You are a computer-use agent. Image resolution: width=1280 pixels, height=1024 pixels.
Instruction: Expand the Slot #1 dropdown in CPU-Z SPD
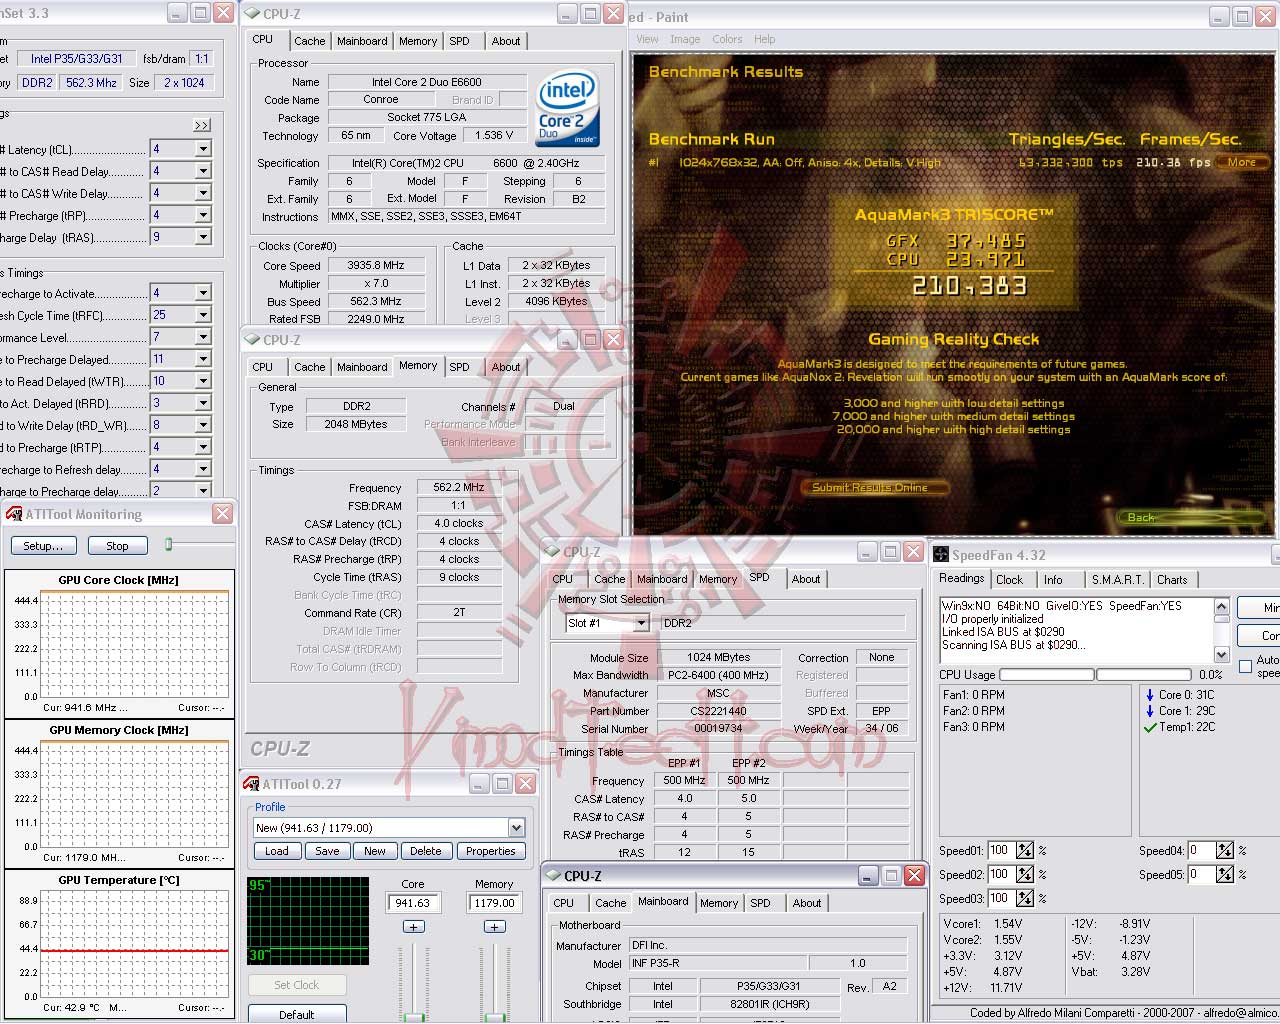pyautogui.click(x=641, y=623)
